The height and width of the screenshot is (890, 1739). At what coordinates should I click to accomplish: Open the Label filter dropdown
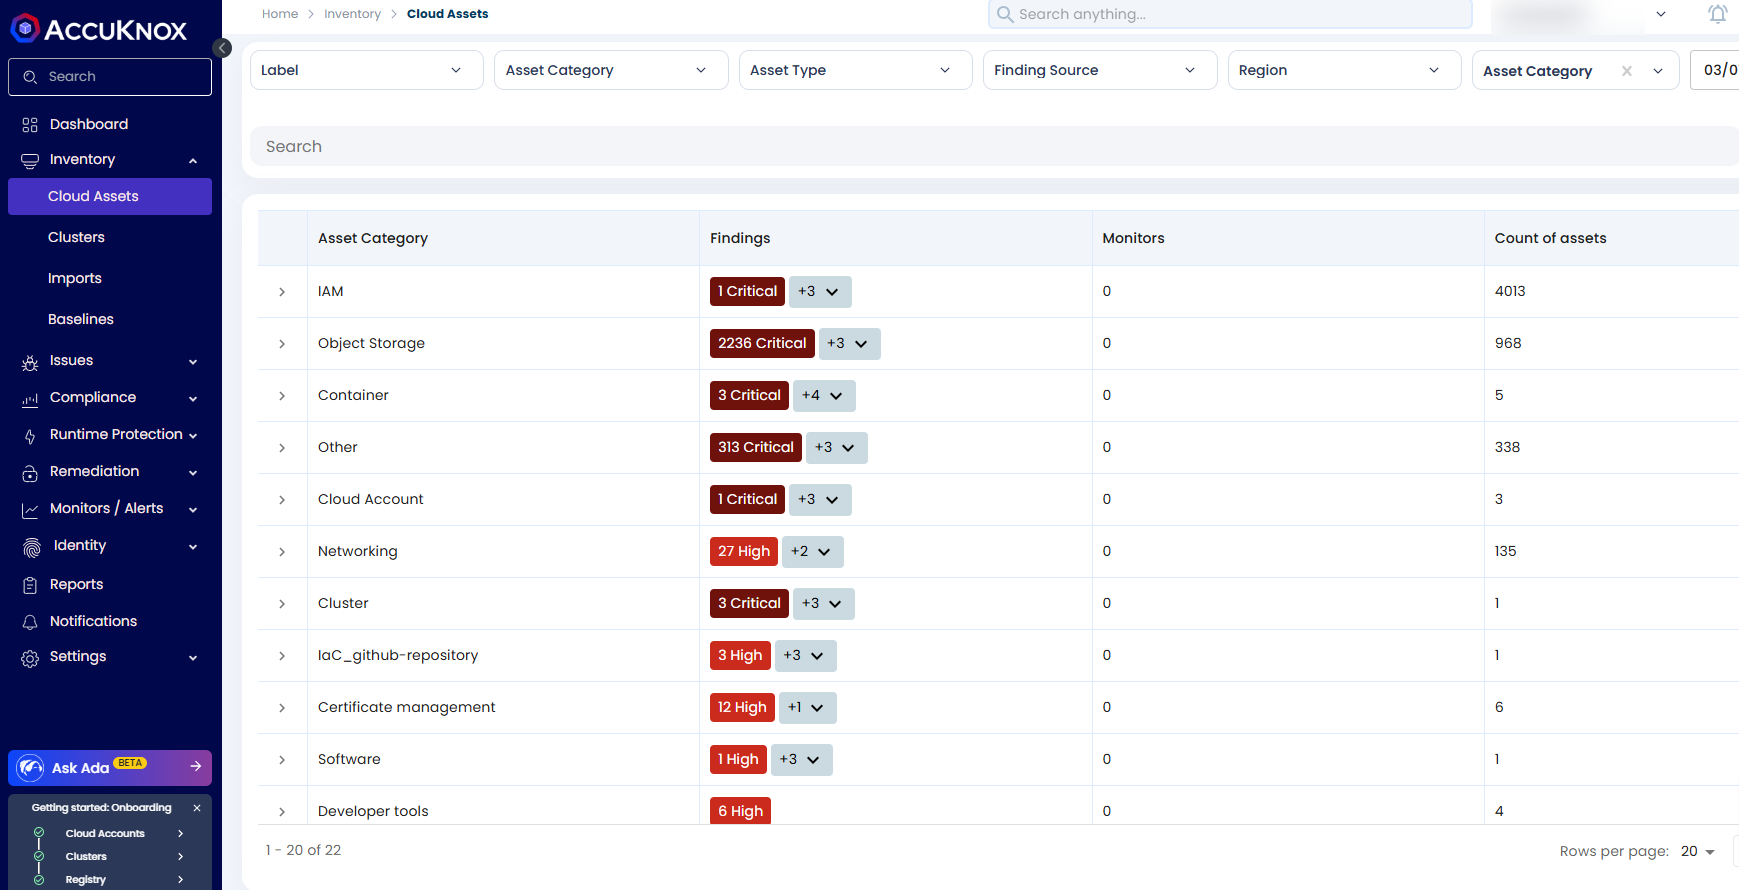pos(366,70)
